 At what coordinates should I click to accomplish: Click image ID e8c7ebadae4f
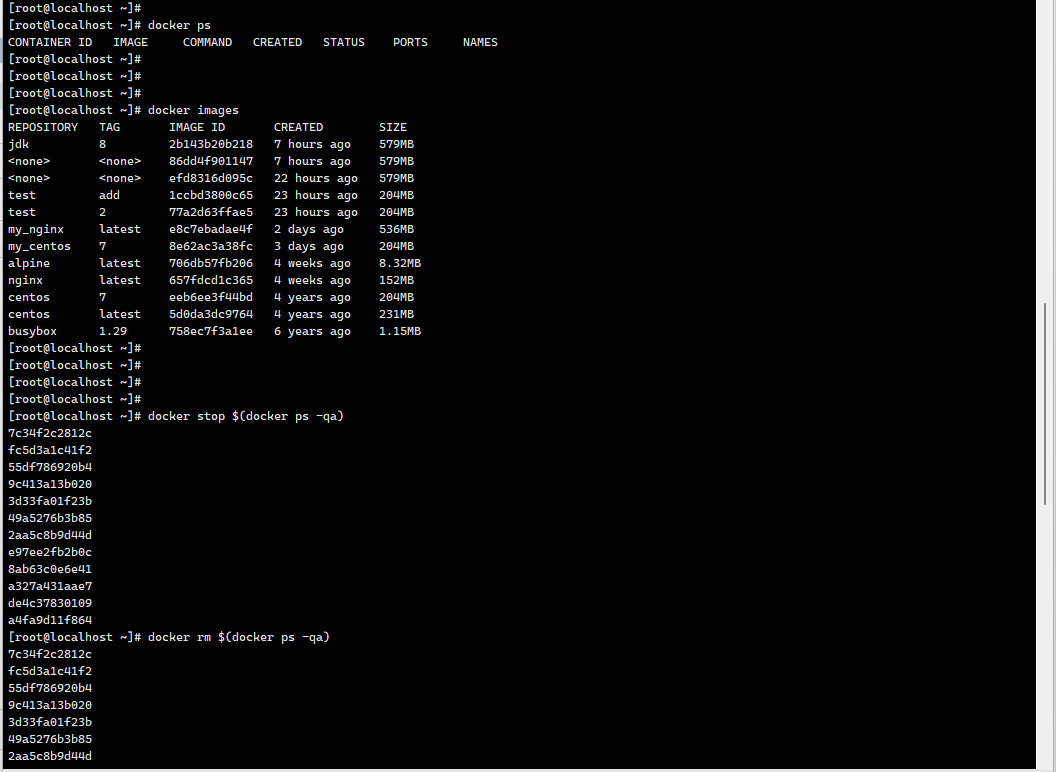(211, 229)
